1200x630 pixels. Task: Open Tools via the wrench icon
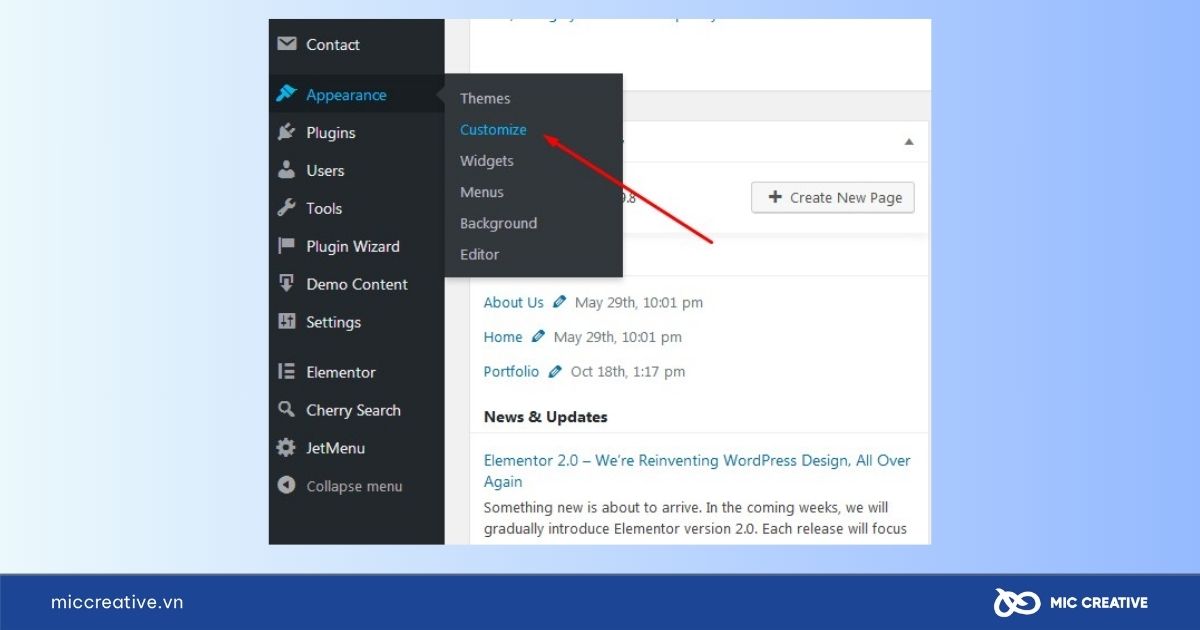(x=287, y=208)
